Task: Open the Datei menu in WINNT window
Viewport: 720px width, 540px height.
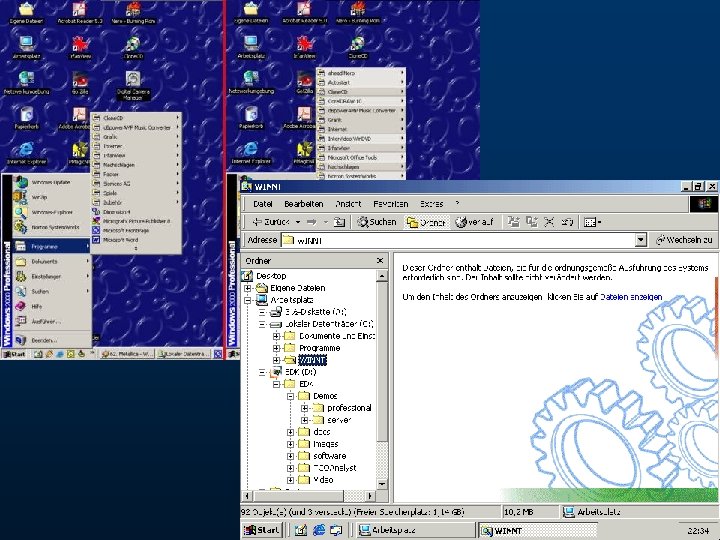Action: tap(263, 204)
